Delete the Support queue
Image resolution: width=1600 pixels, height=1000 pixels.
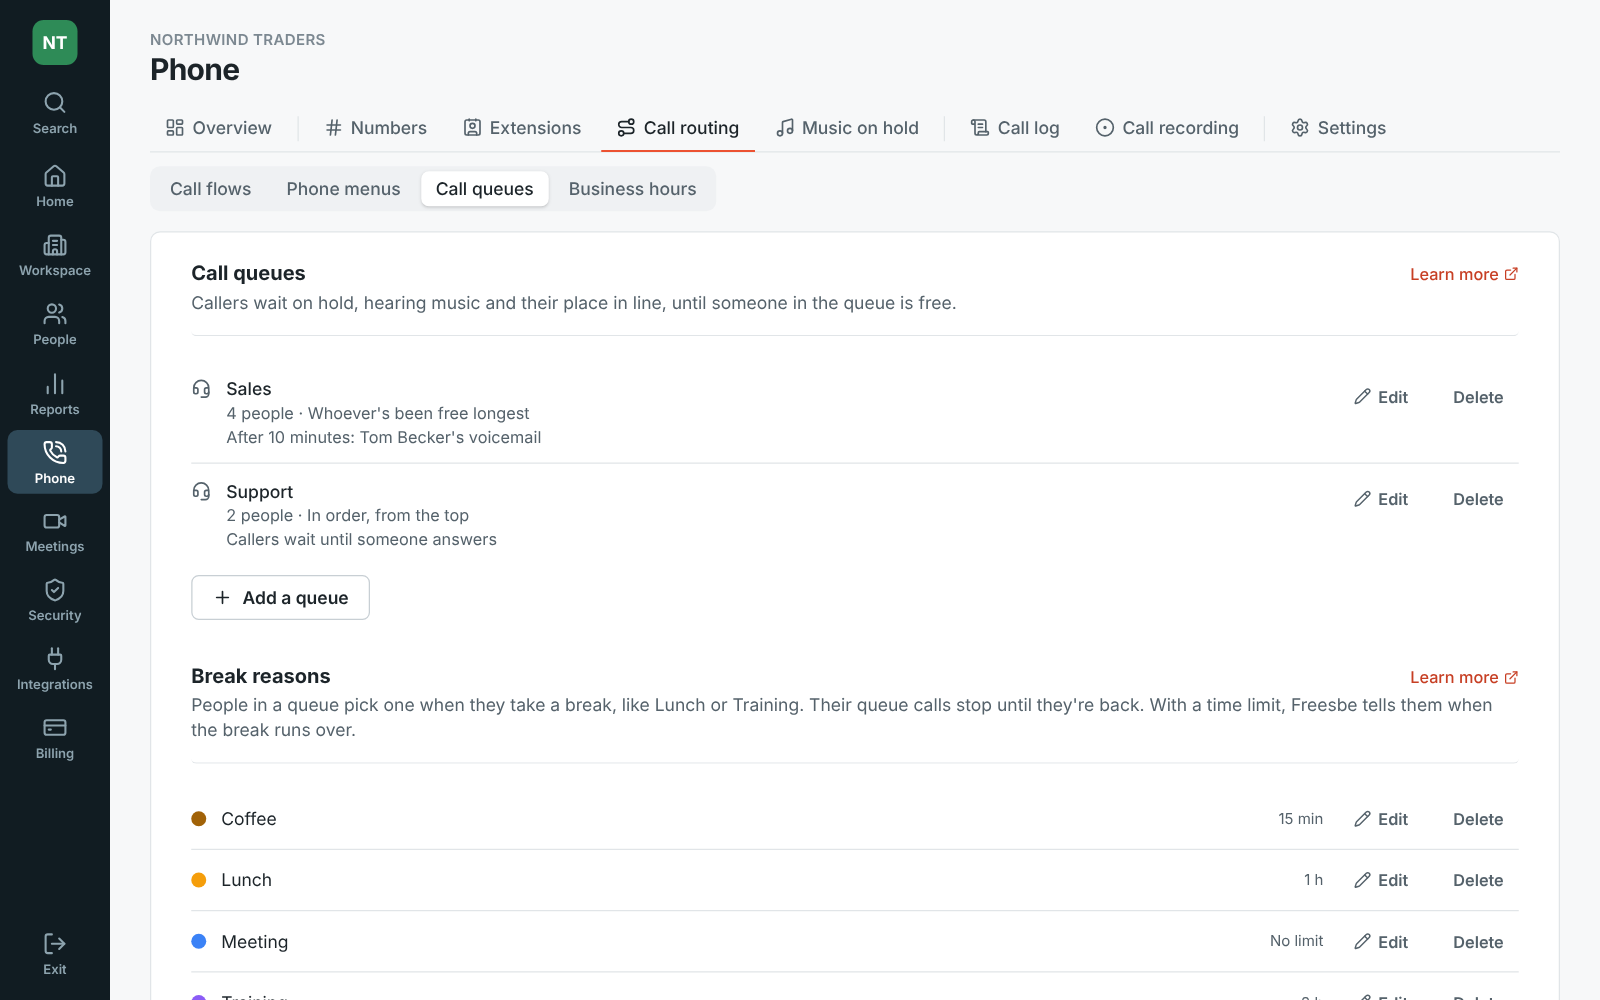[1478, 499]
